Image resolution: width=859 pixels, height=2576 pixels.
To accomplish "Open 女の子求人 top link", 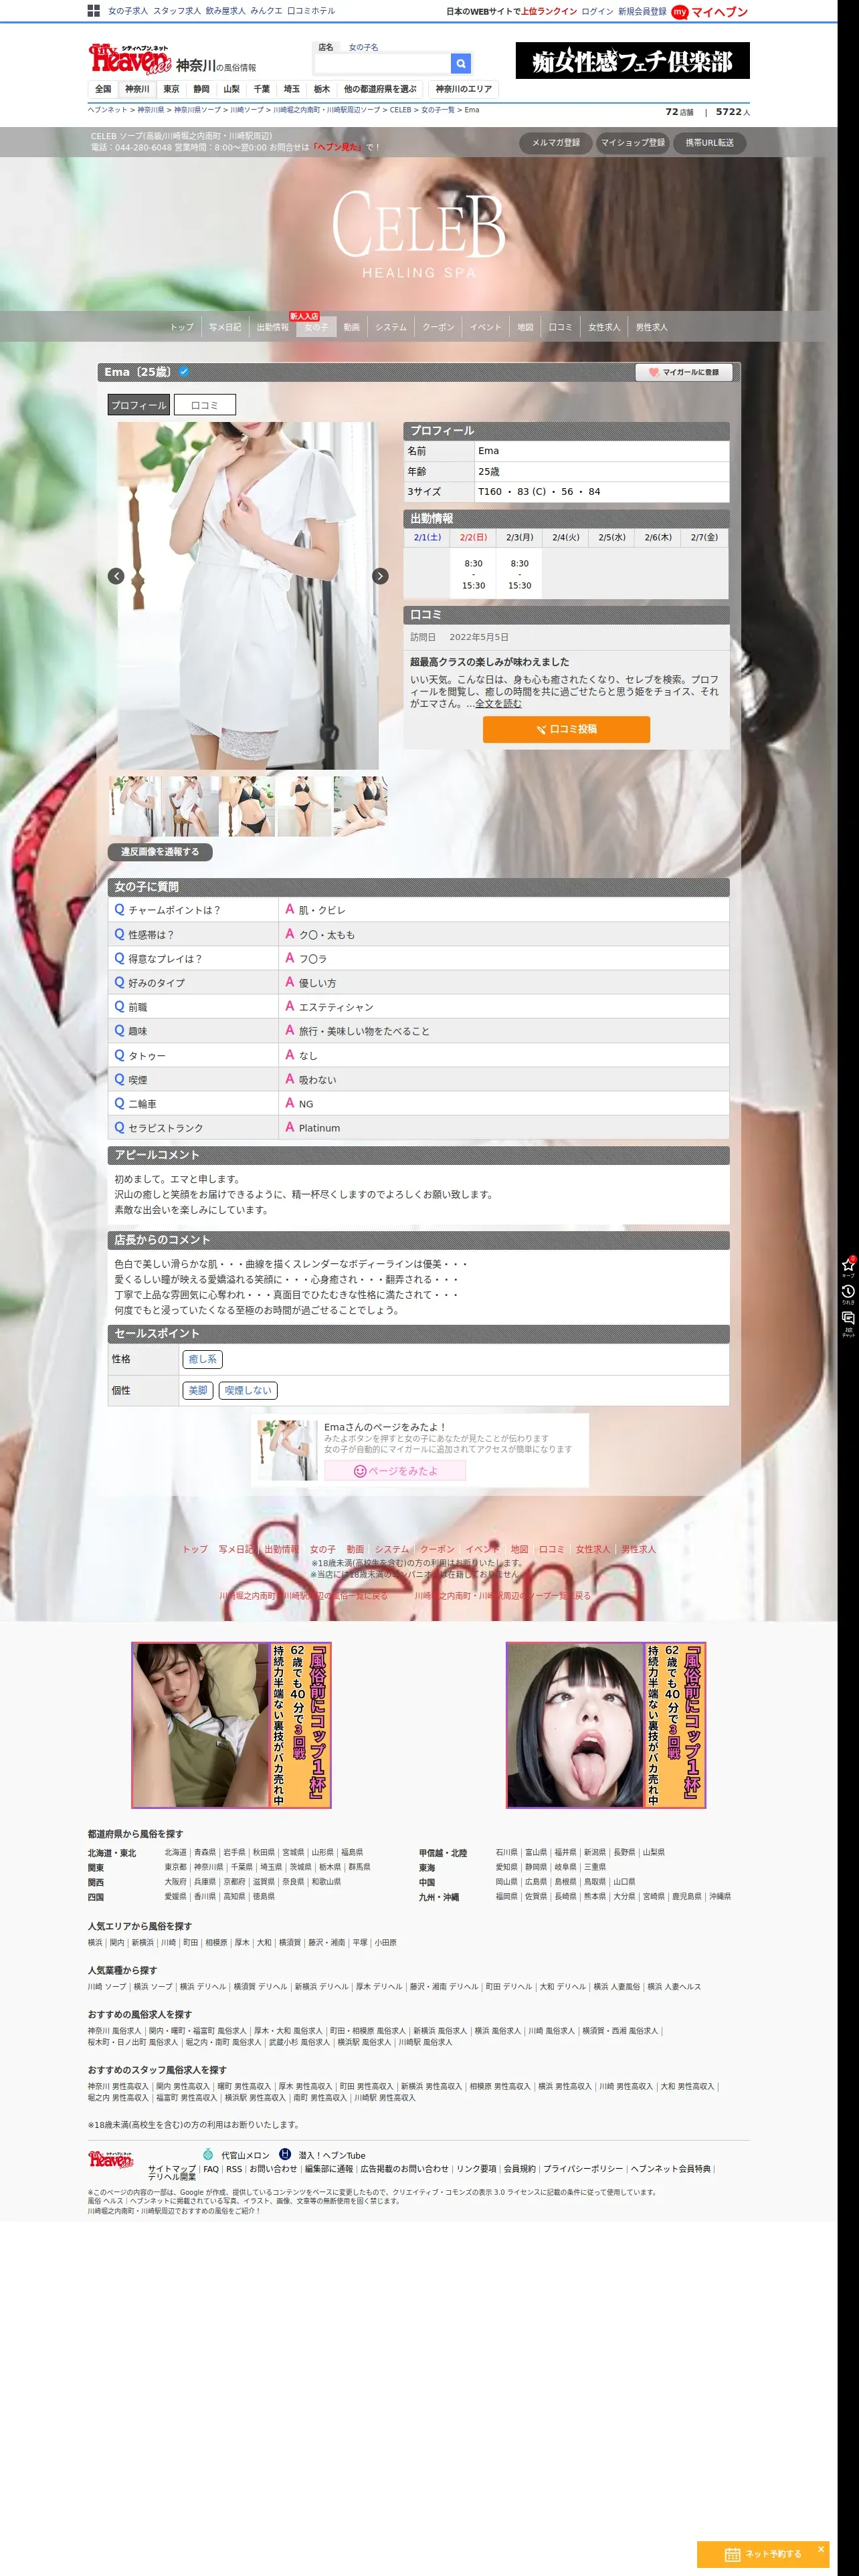I will coord(128,11).
